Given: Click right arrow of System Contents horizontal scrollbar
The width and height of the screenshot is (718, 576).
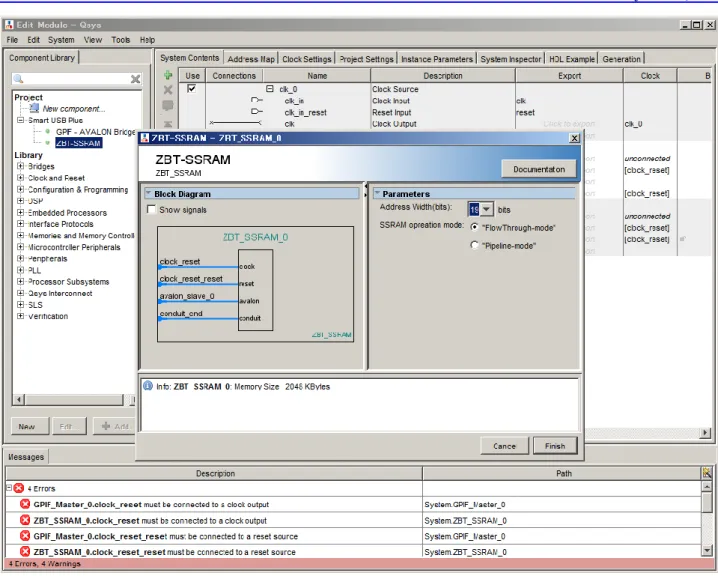Looking at the screenshot, I should click(x=706, y=432).
